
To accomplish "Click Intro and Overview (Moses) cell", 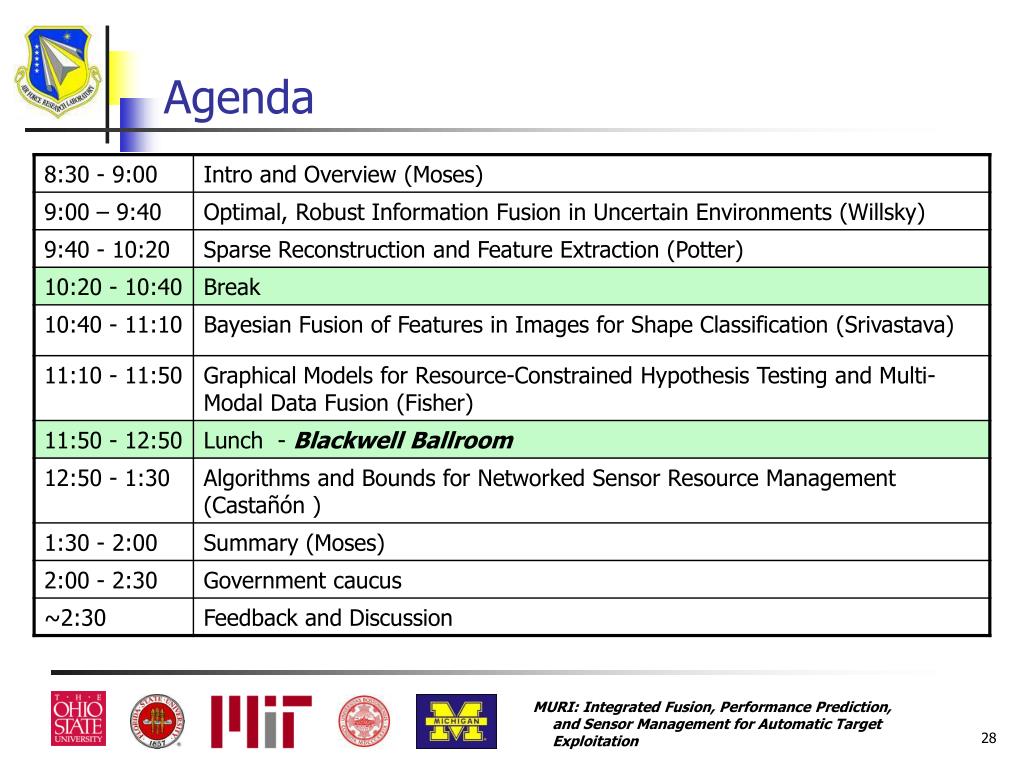I will [x=592, y=174].
